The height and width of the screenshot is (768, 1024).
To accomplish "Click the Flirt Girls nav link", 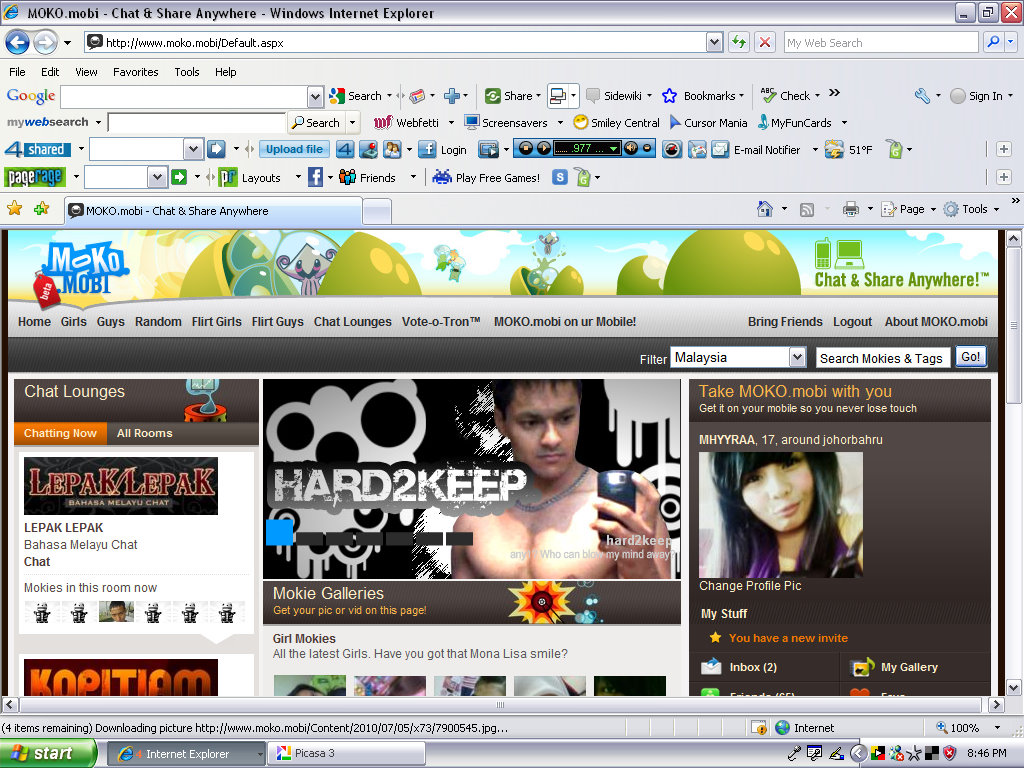I will [x=216, y=321].
